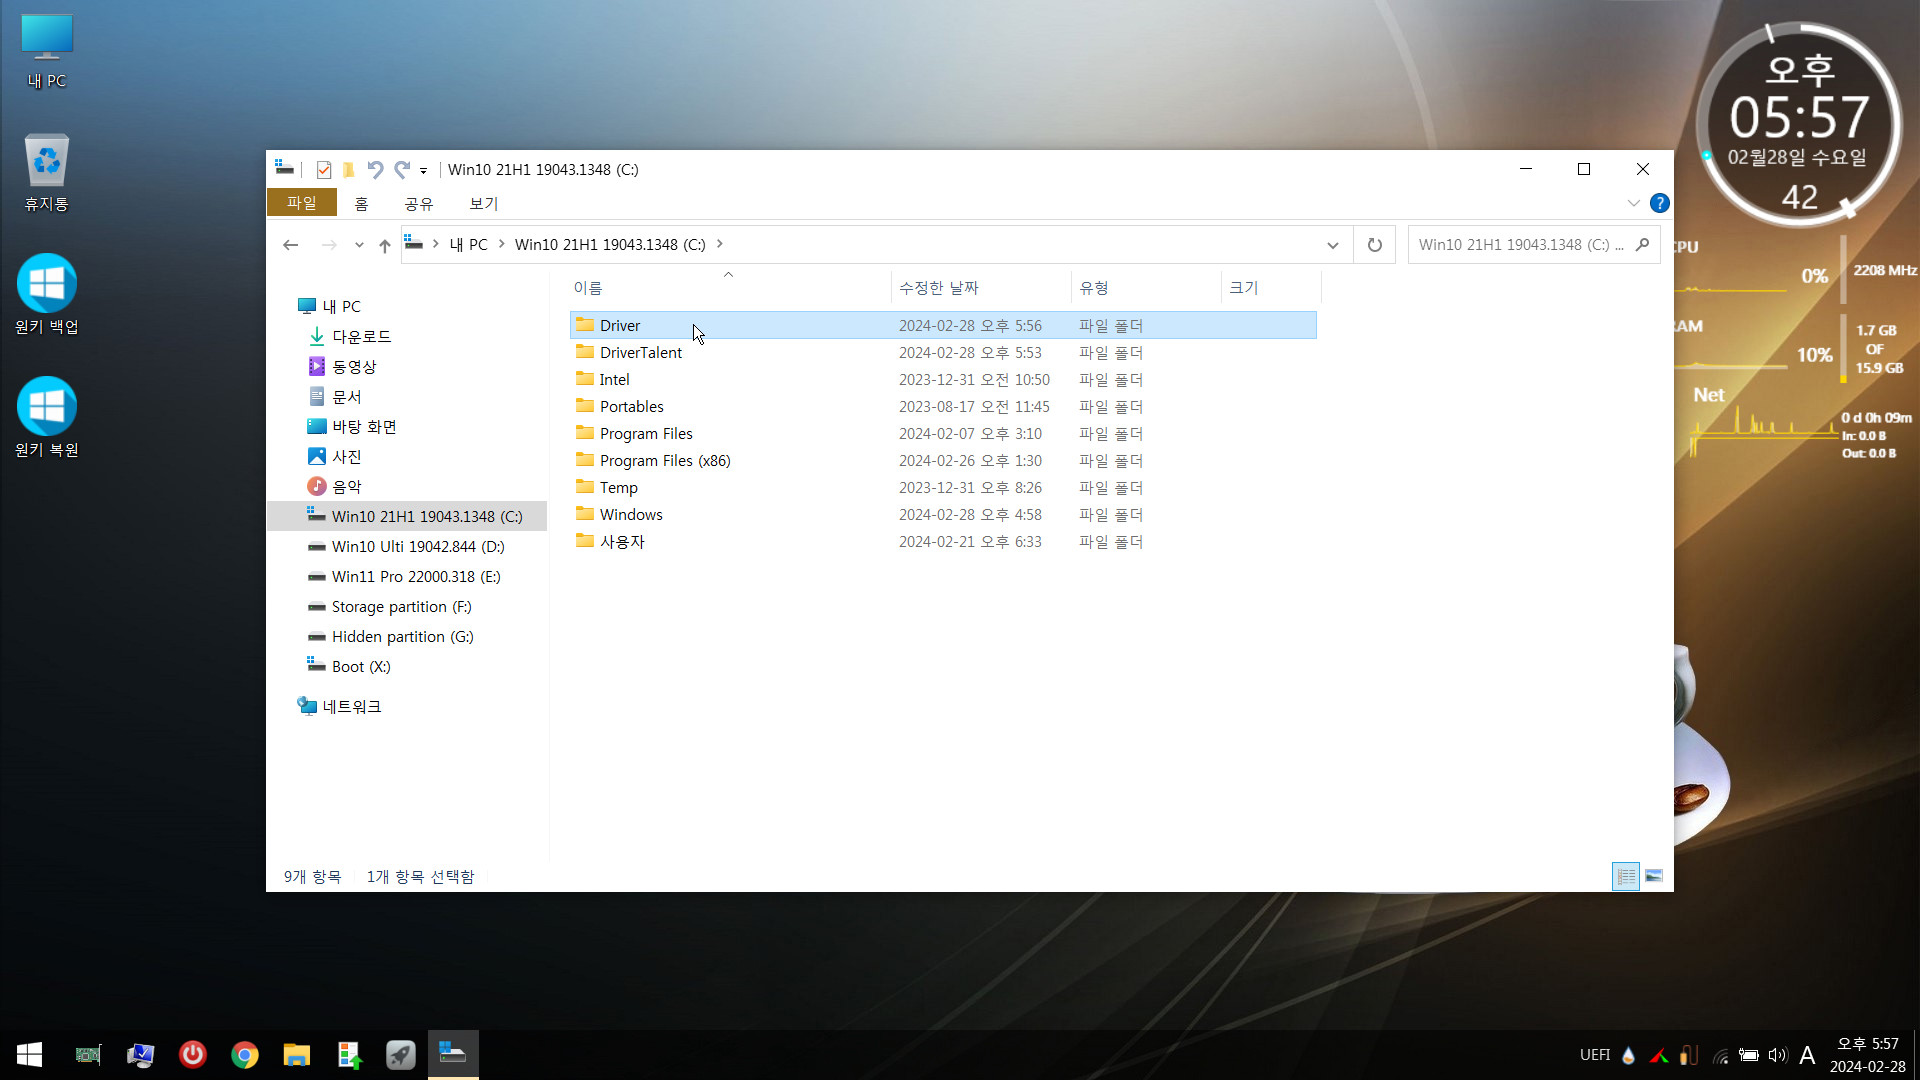Image resolution: width=1920 pixels, height=1080 pixels.
Task: Select the Intel folder
Action: coord(943,380)
